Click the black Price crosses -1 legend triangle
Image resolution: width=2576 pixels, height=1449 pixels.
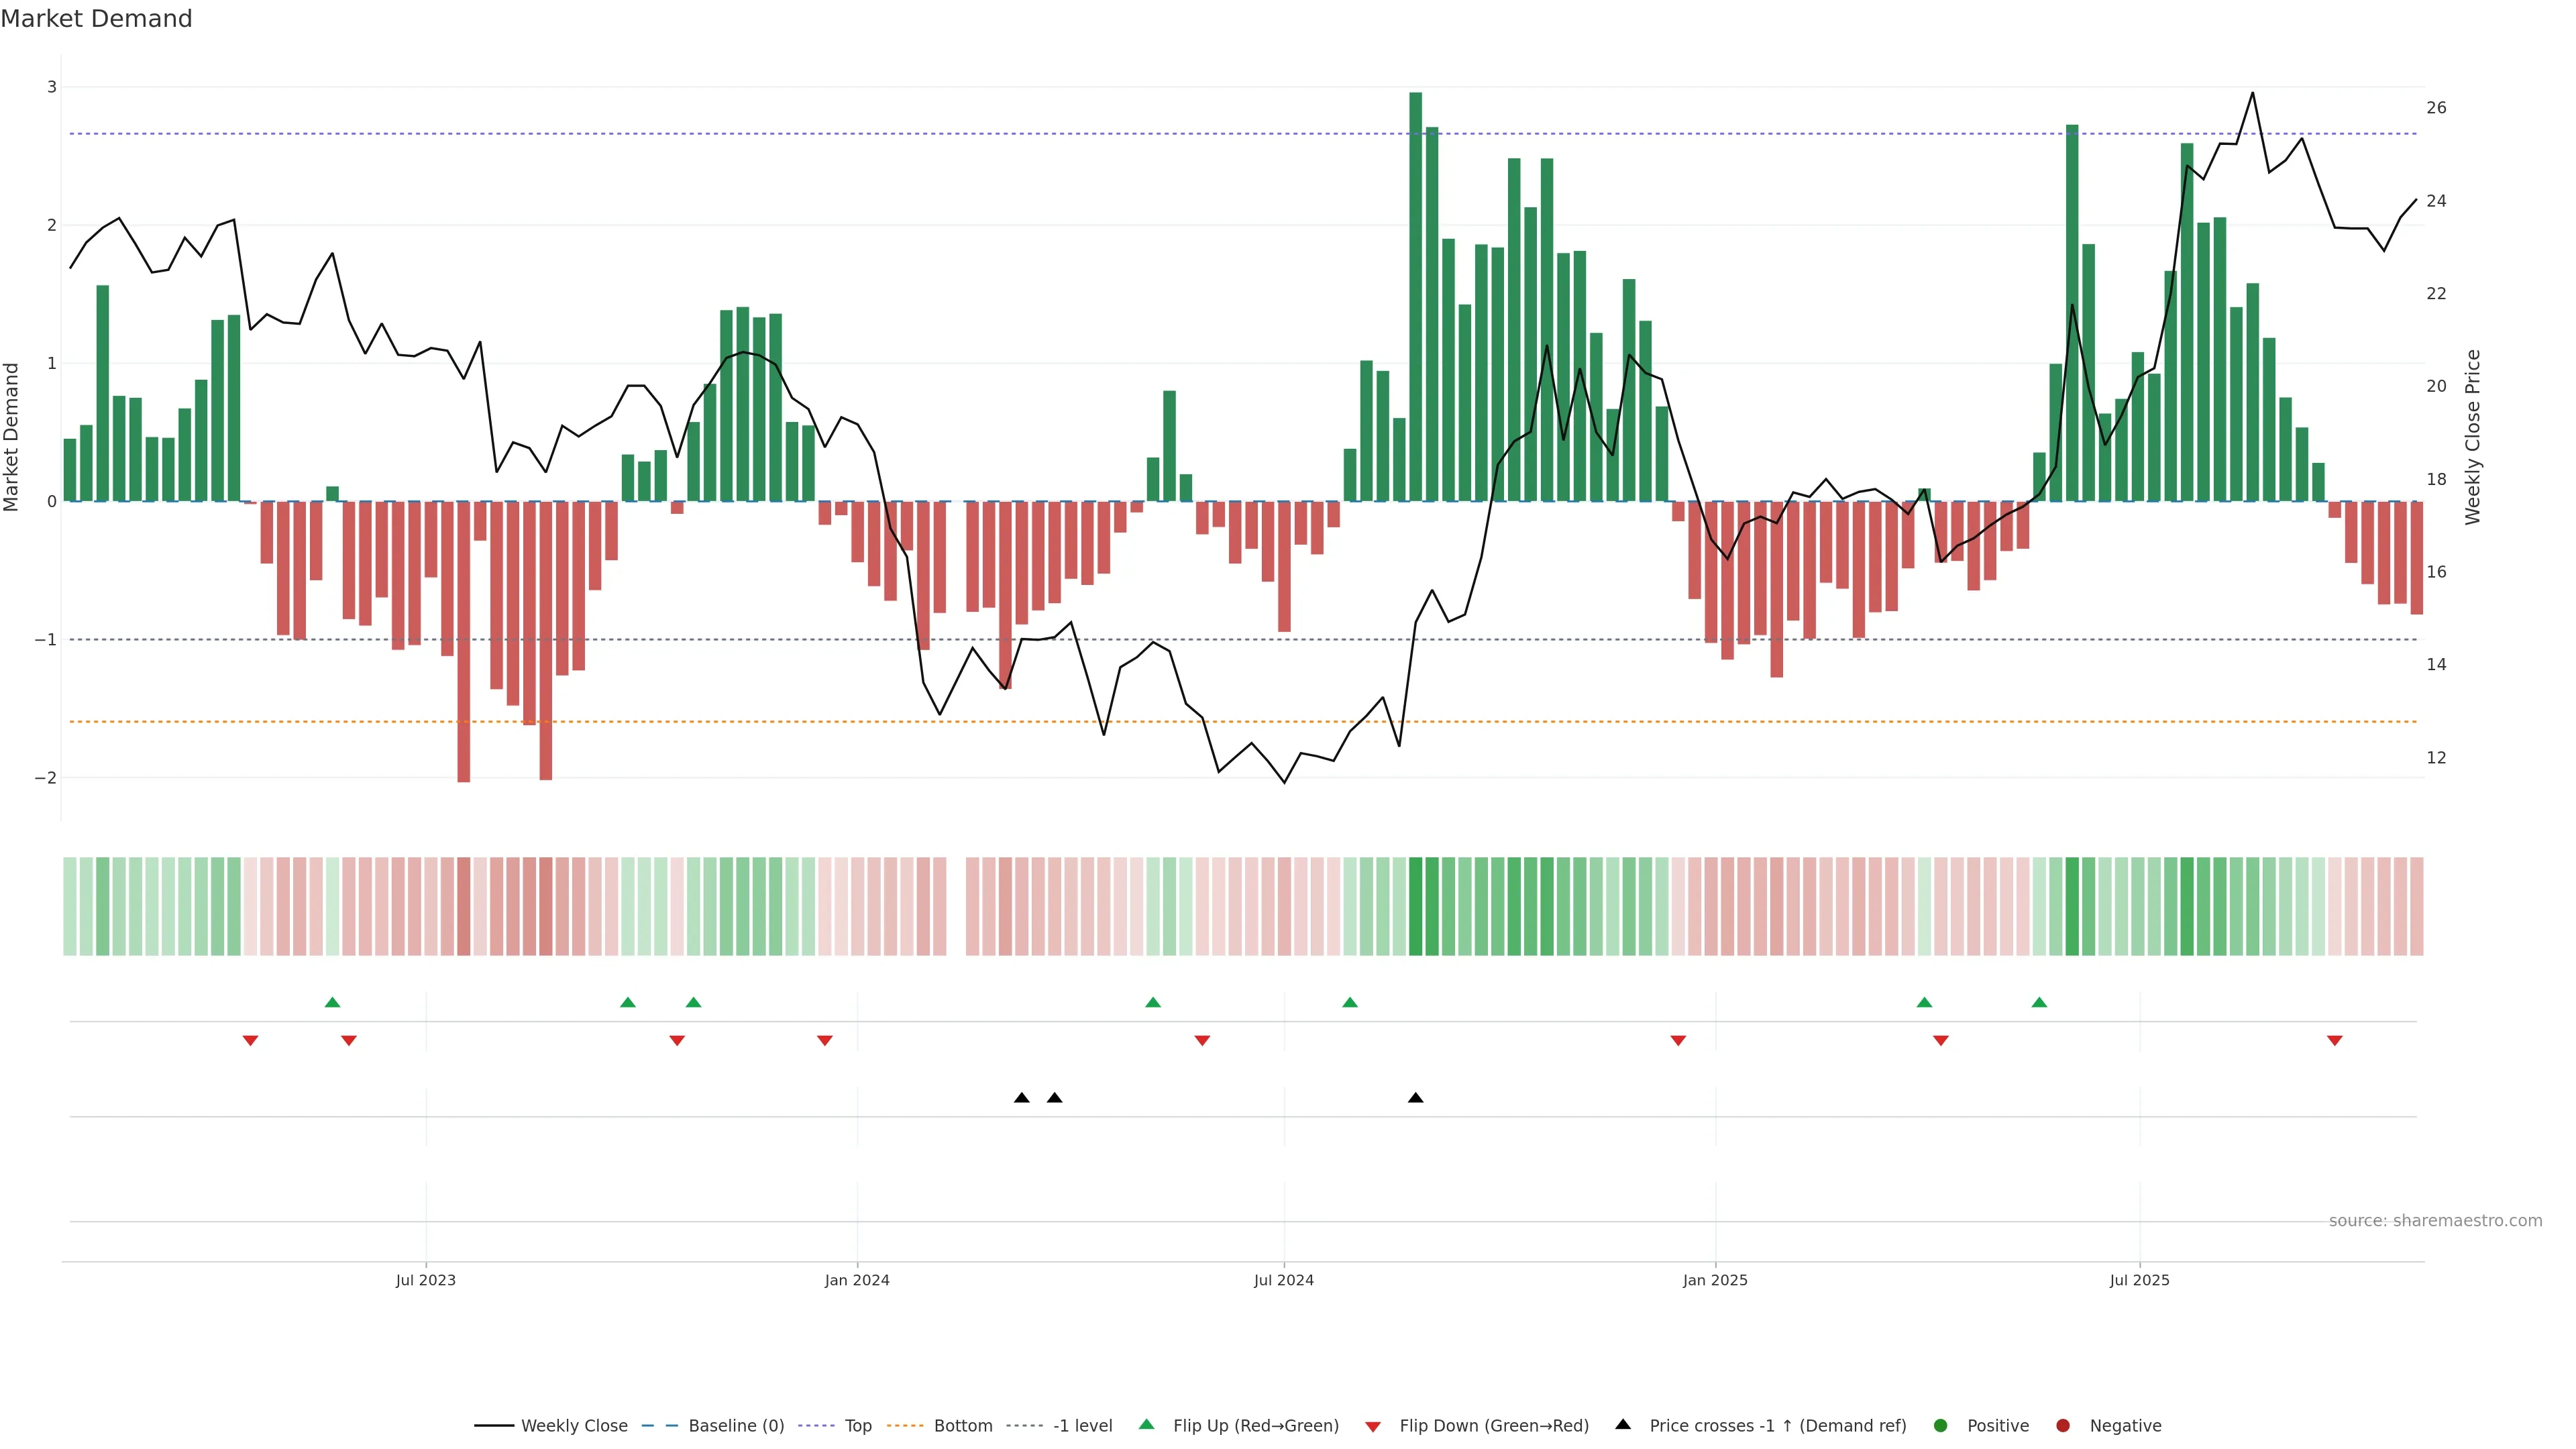1623,1424
